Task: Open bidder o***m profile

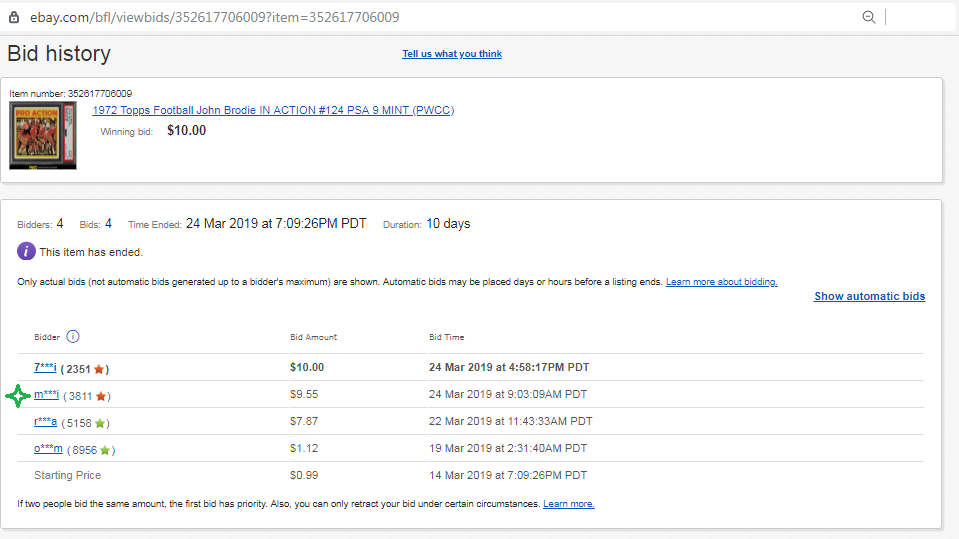Action: [48, 449]
